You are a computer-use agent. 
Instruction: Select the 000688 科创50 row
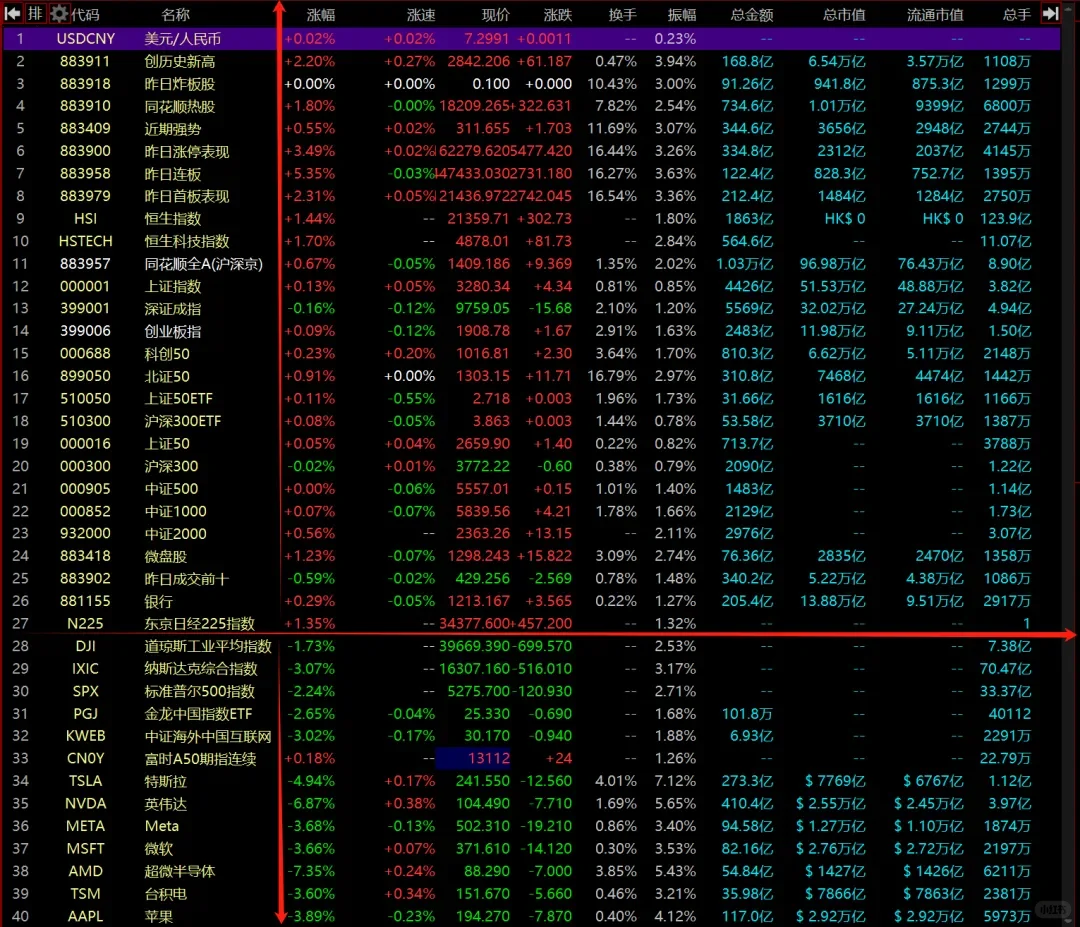click(x=532, y=354)
